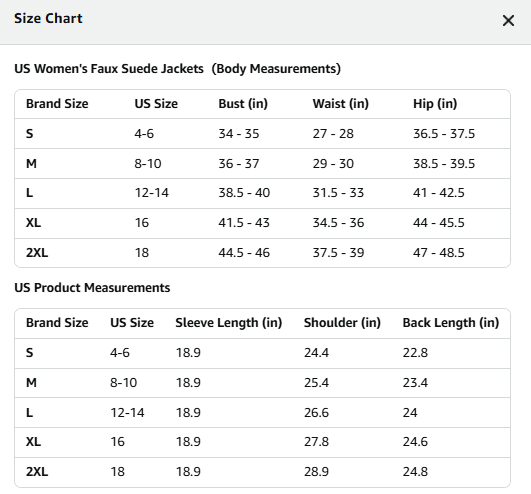Click the Size Chart title
Screen dimensions: 531x494
click(48, 18)
